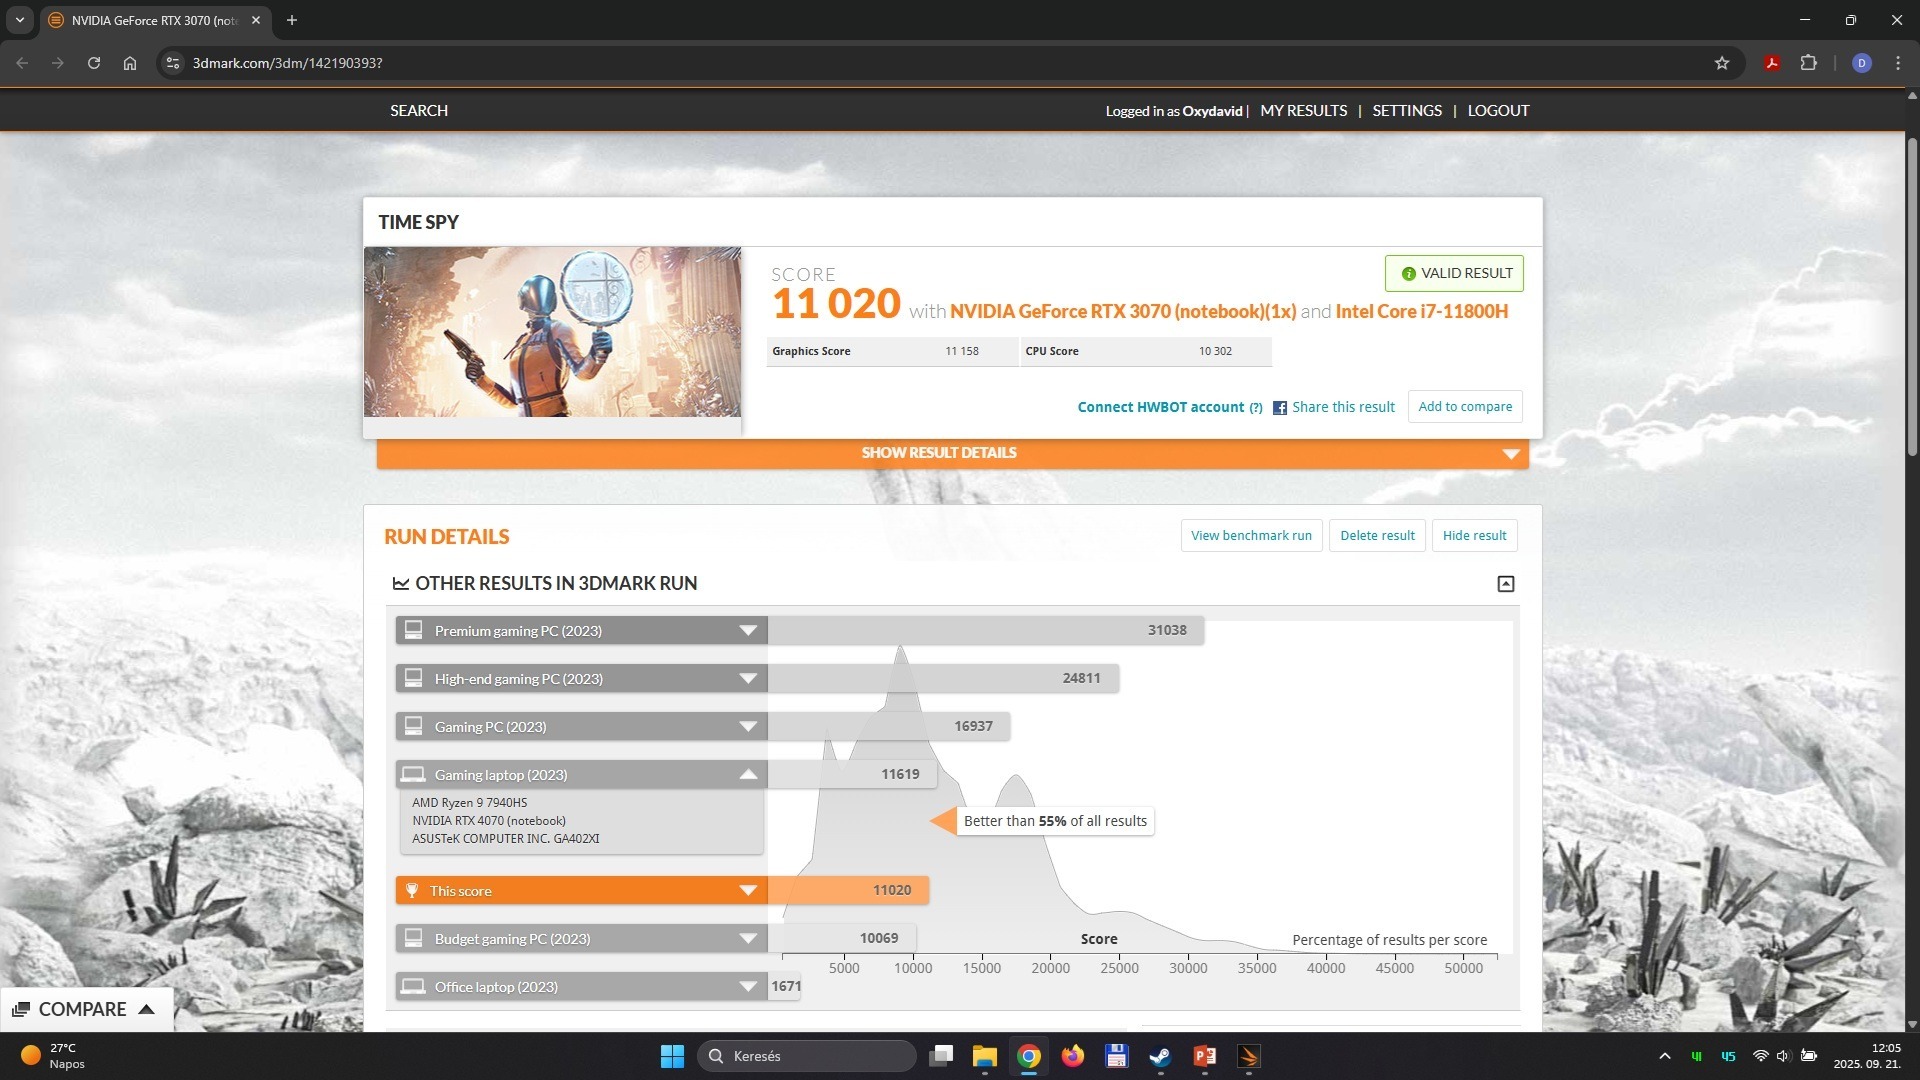1920x1080 pixels.
Task: Collapse the Other Results section icon
Action: click(x=1505, y=584)
